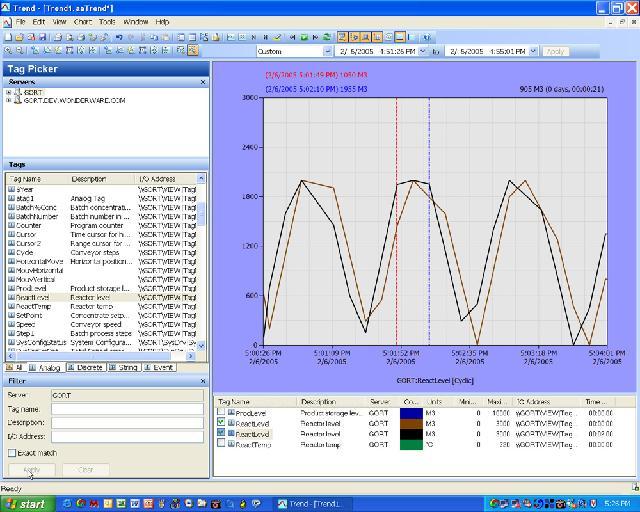640x512 pixels.
Task: Select the SetPoint tag row
Action: [x=102, y=315]
